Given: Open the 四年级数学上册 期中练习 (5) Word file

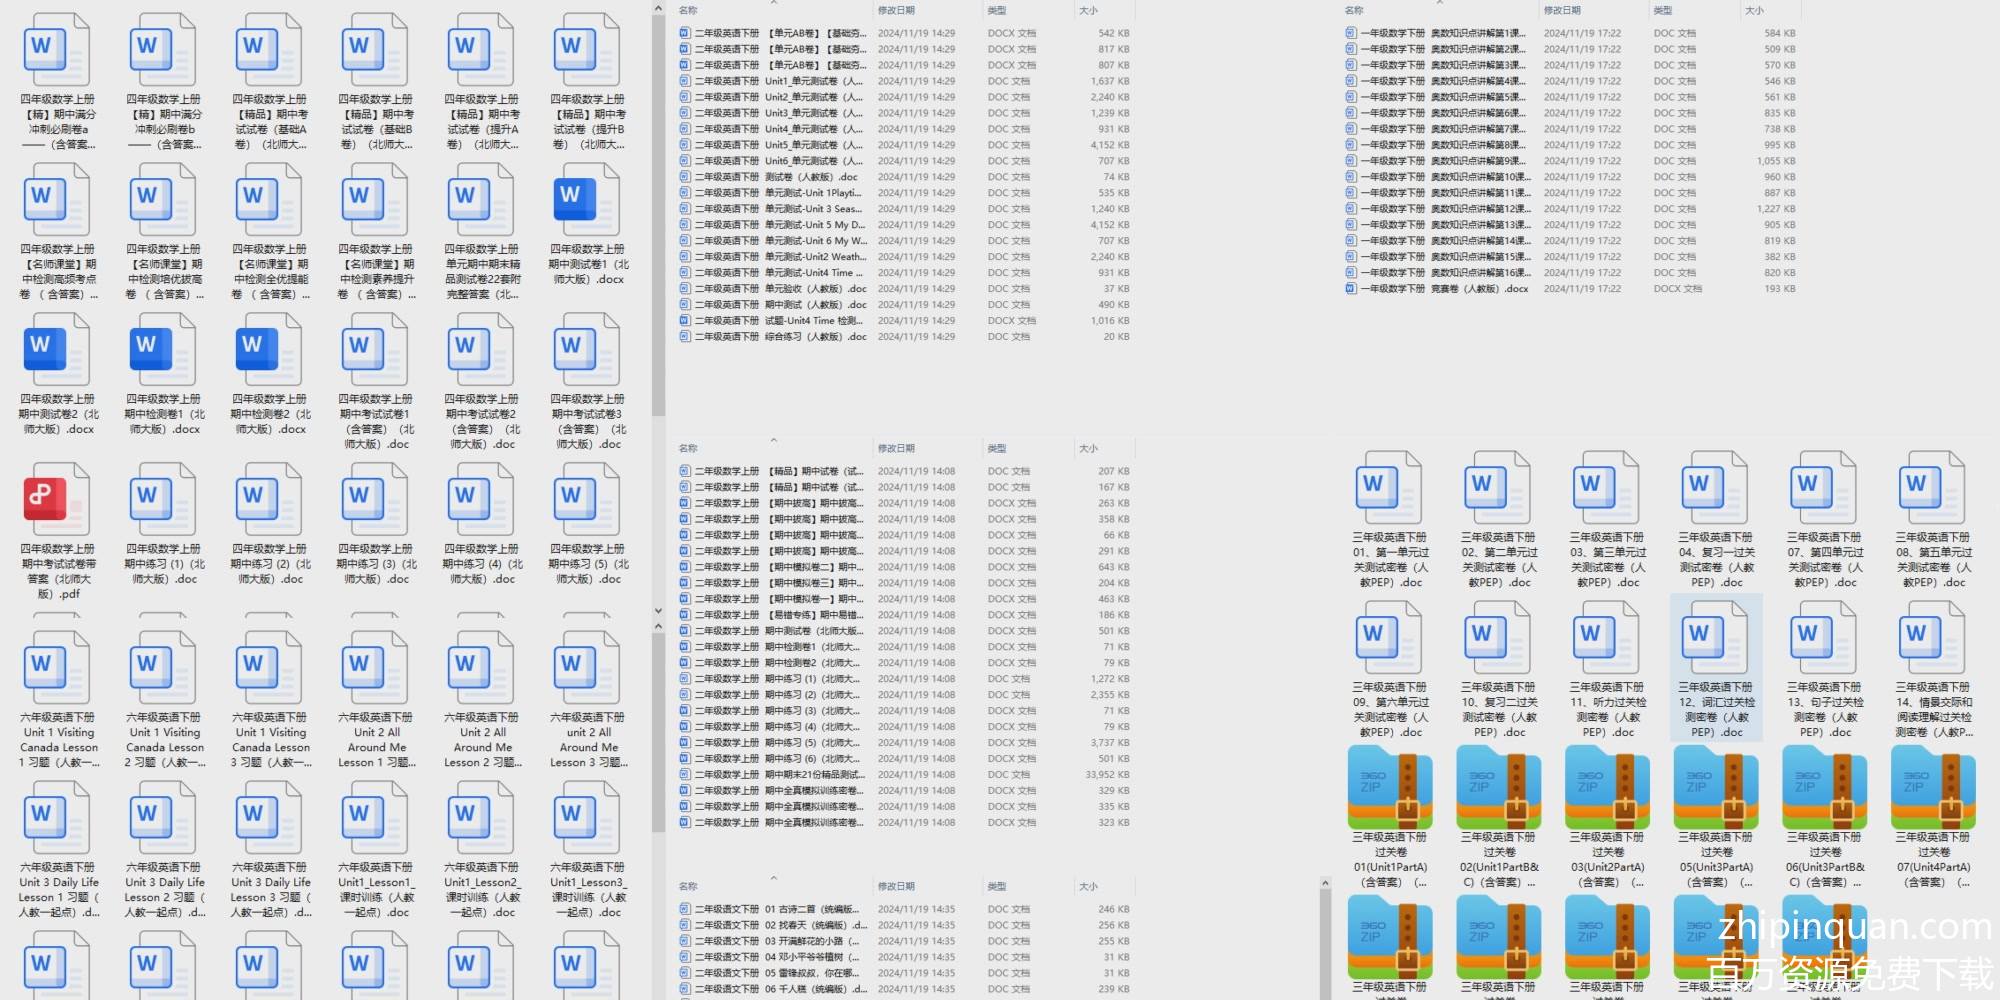Looking at the screenshot, I should 587,507.
